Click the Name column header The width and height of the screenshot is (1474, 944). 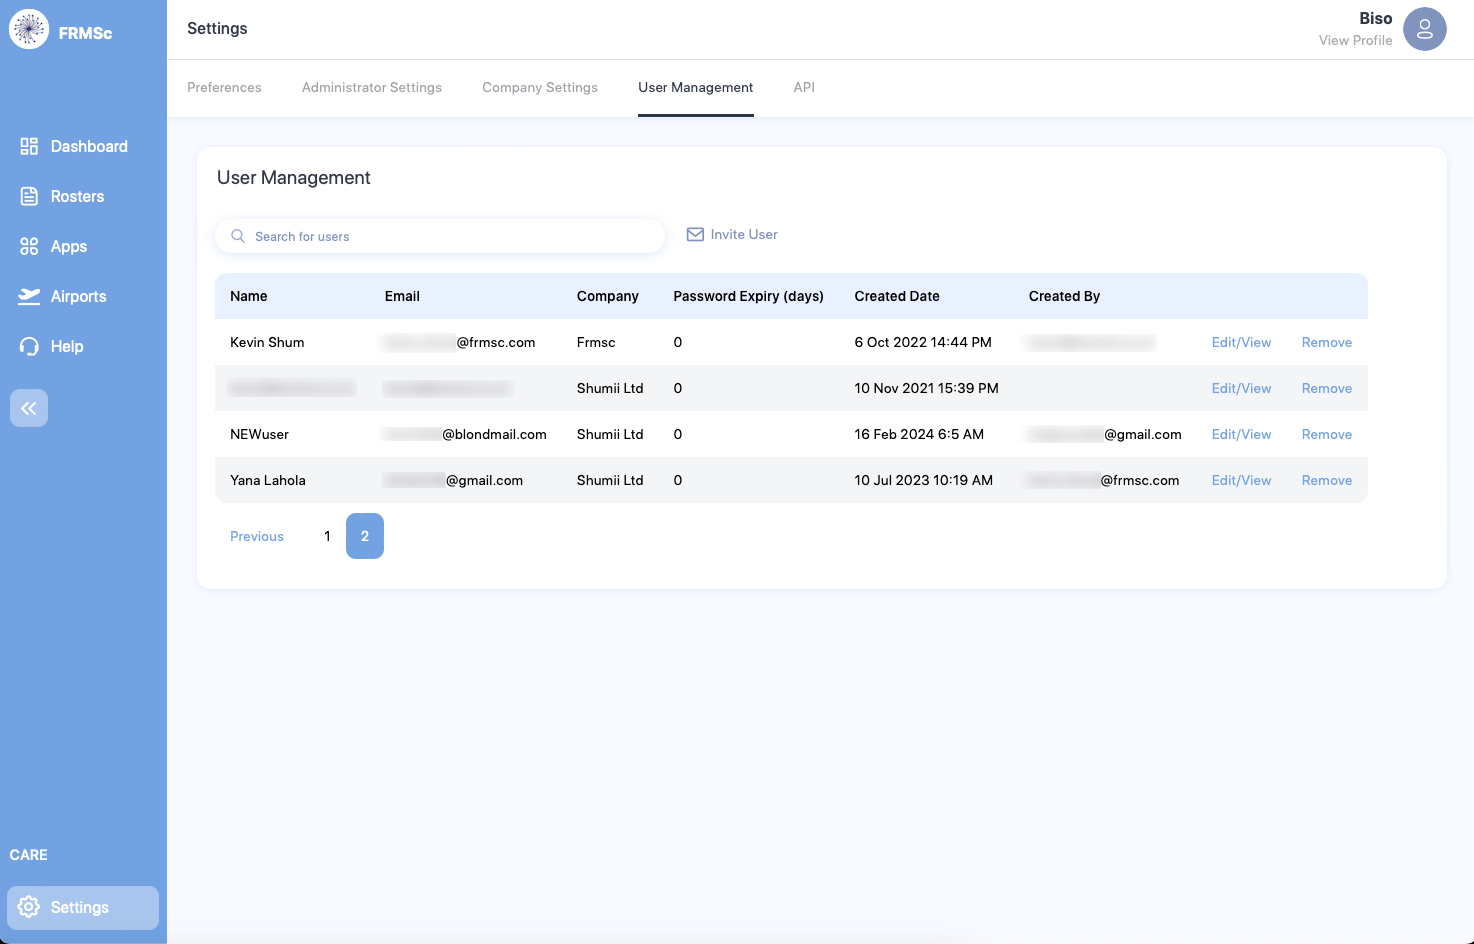(249, 296)
